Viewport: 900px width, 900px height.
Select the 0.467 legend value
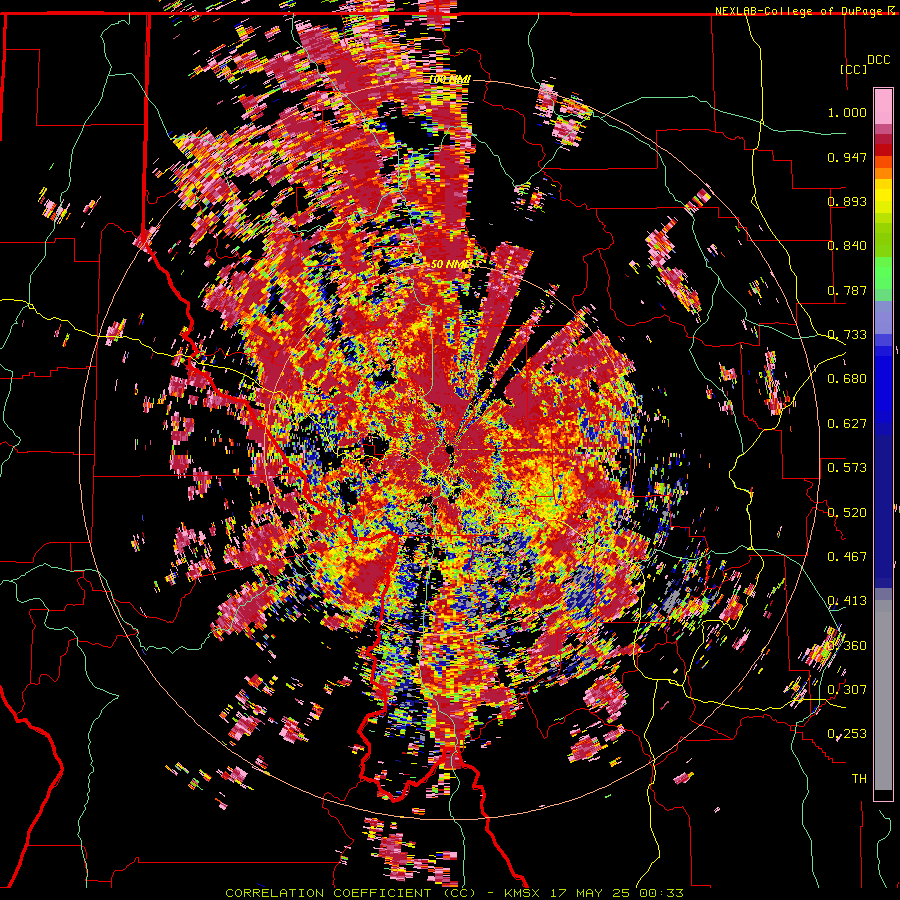click(847, 557)
